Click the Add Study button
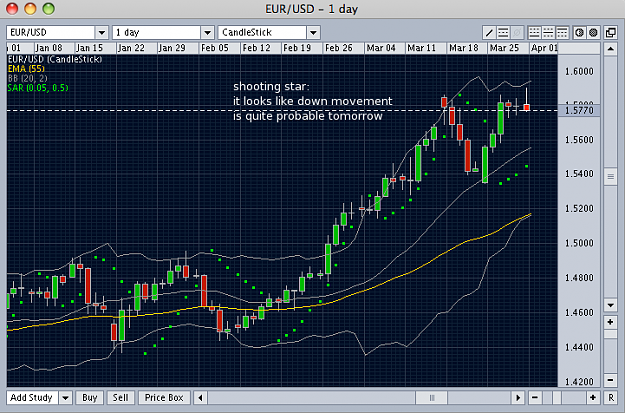This screenshot has width=625, height=413. (x=32, y=397)
